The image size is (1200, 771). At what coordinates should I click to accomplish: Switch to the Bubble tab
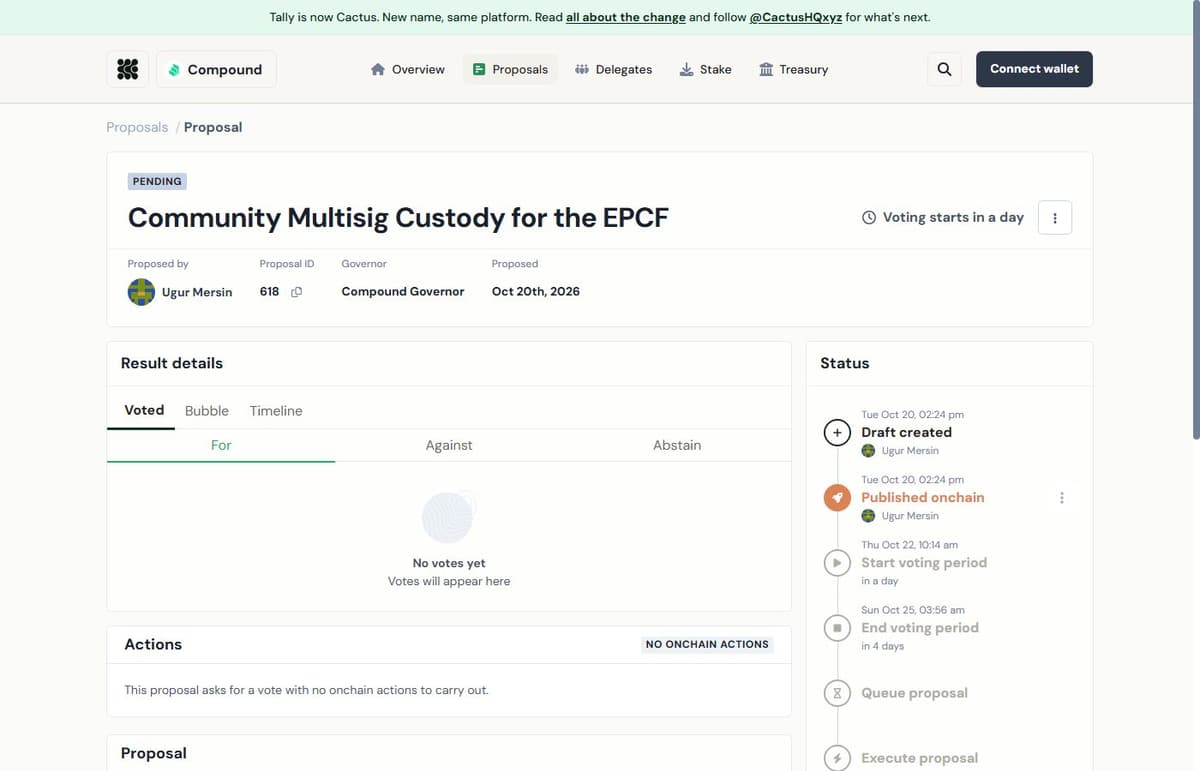pyautogui.click(x=207, y=411)
